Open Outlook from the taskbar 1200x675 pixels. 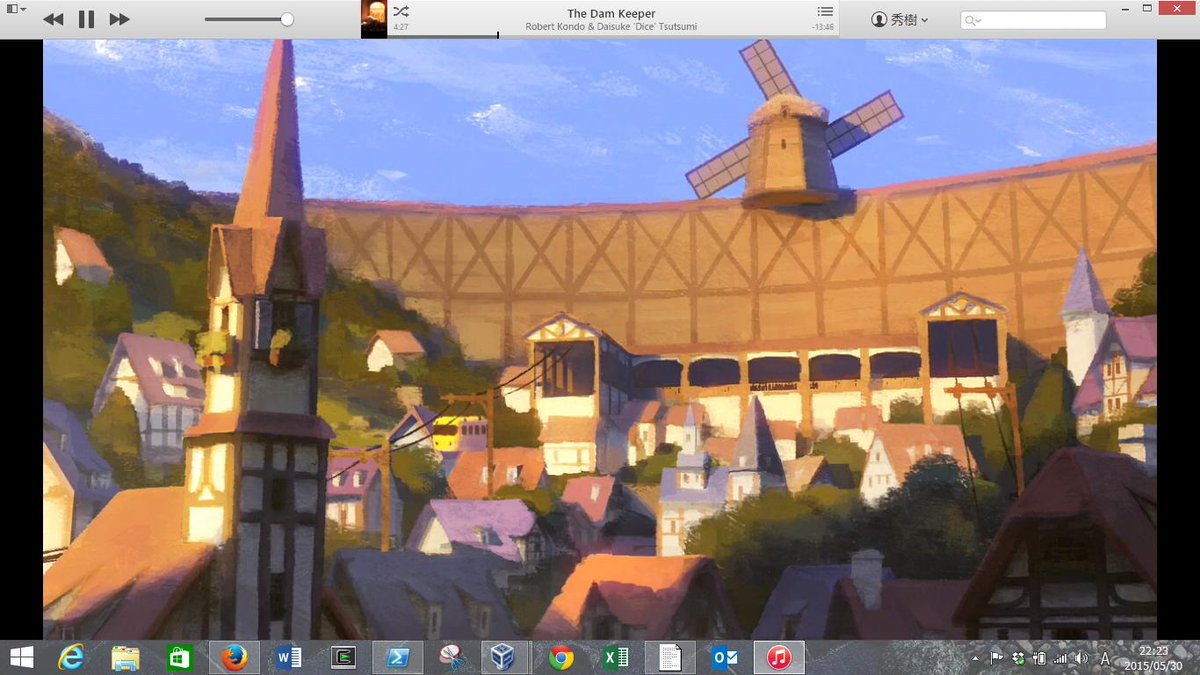724,657
